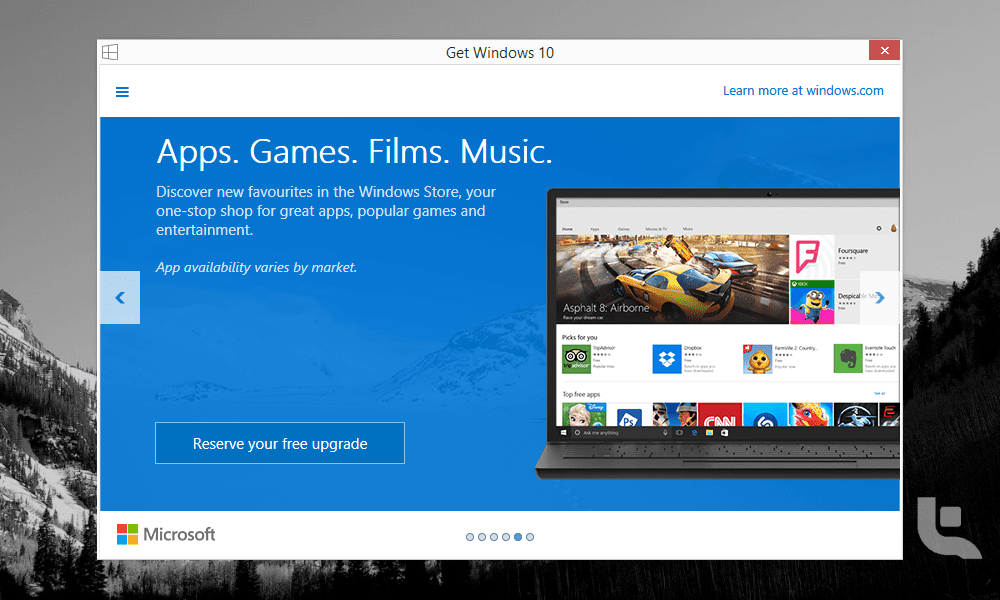Click 'Apps. Games. Films. Music.' heading
Viewport: 1000px width, 600px height.
click(x=355, y=152)
